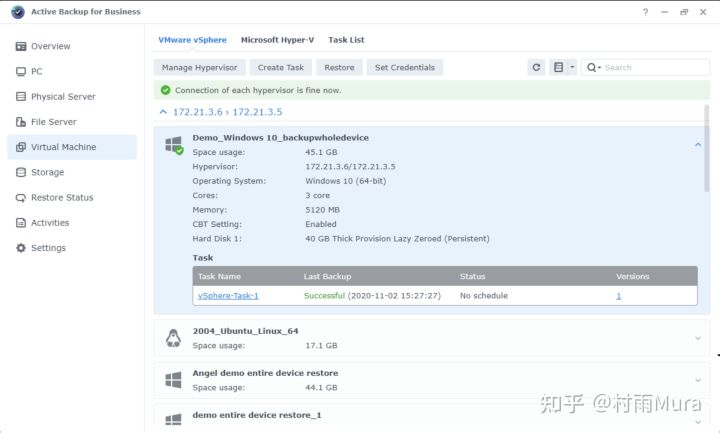
Task: Click the Status column header
Action: [x=472, y=276]
